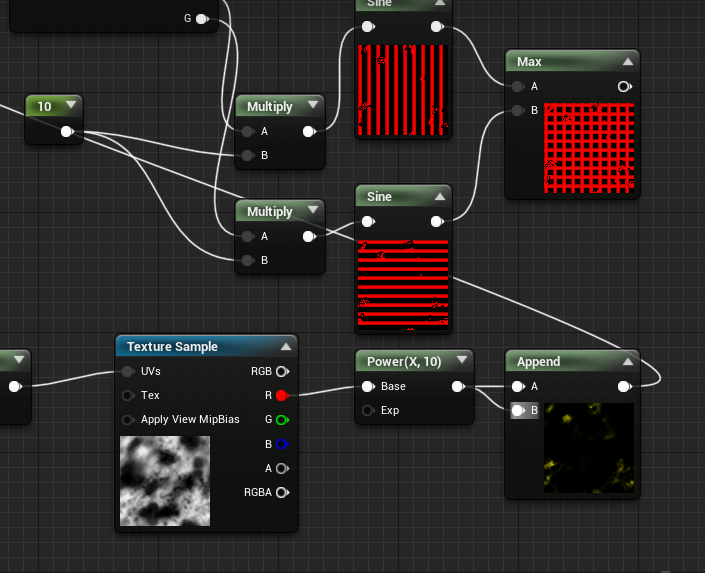The height and width of the screenshot is (573, 705).
Task: Expand the Power(X, 10) node arrow
Action: (x=462, y=360)
